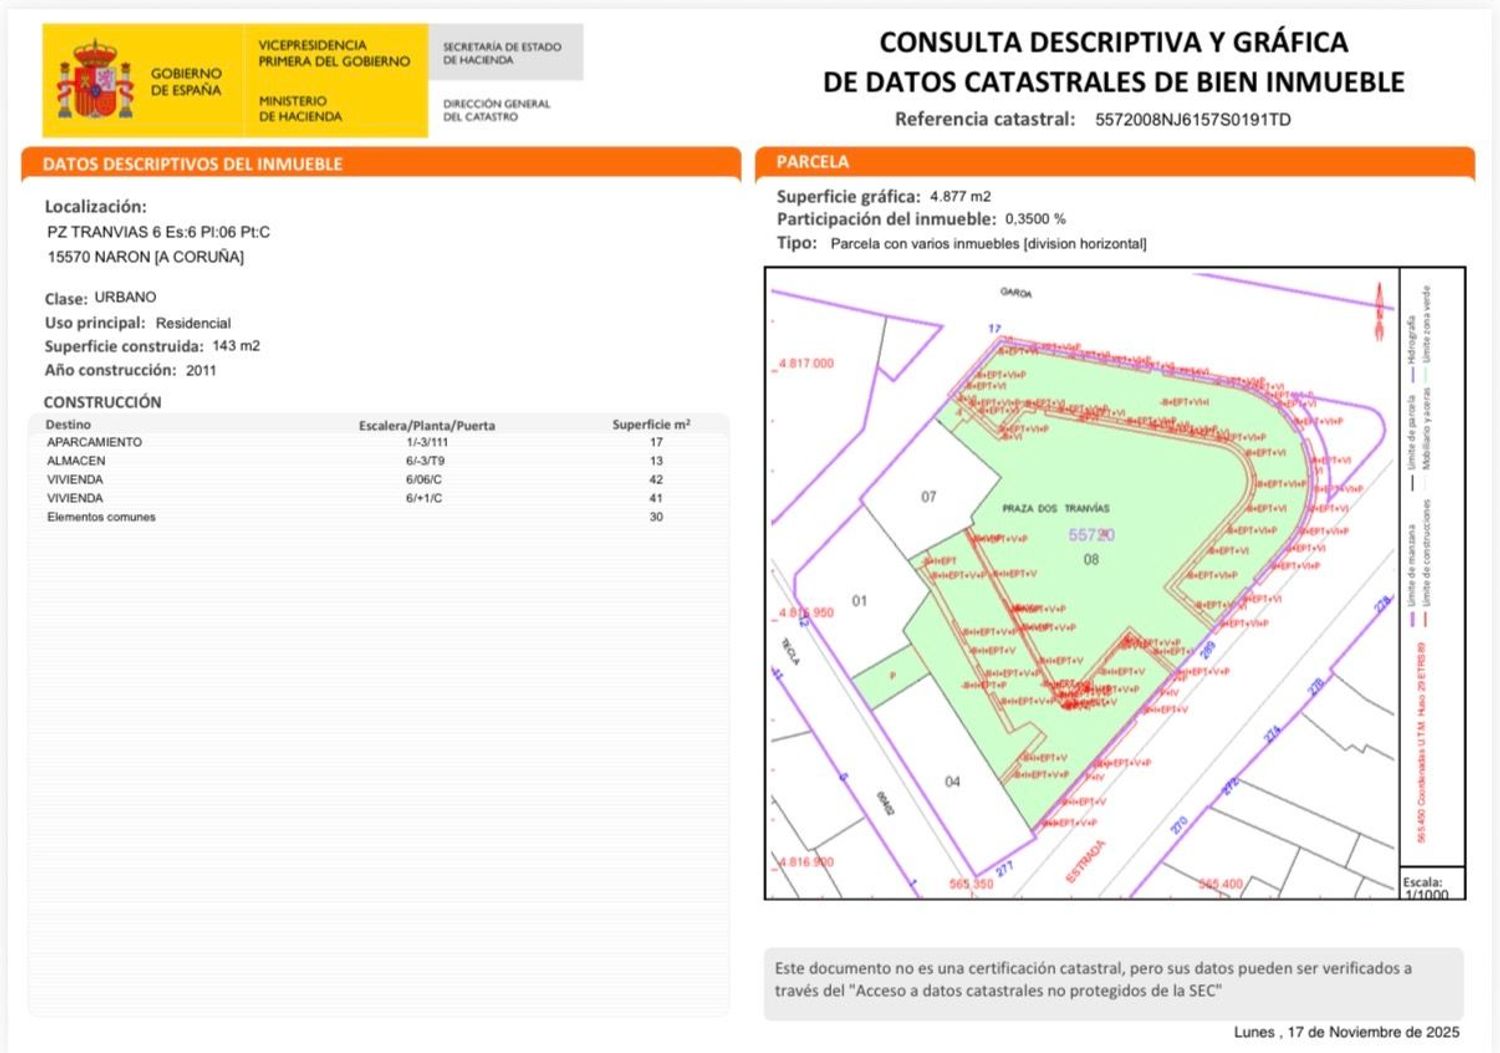Click parcel '04' on the map
The width and height of the screenshot is (1500, 1053).
click(952, 782)
